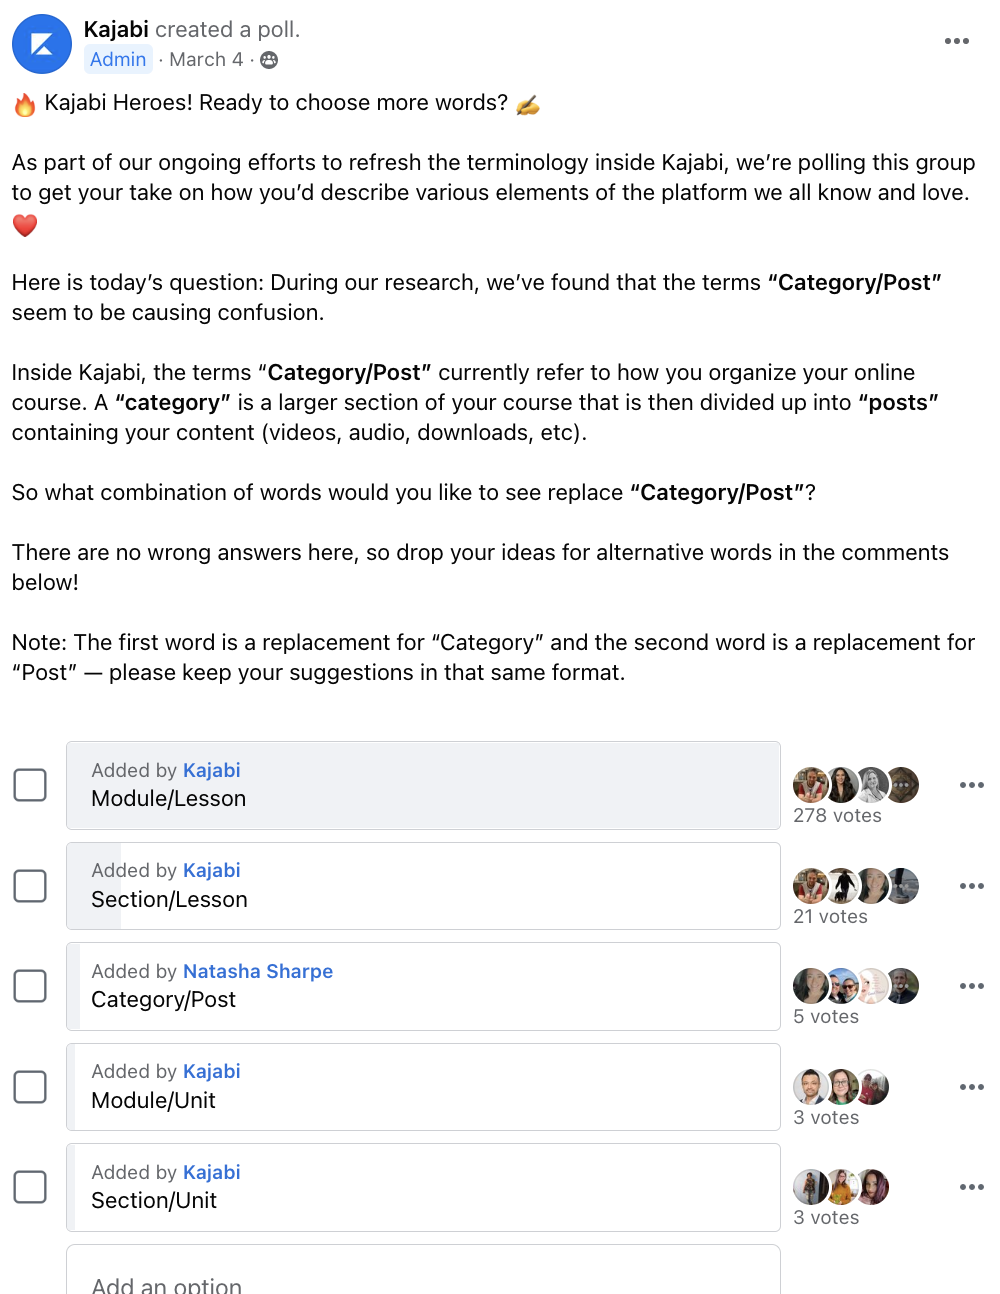The image size is (1000, 1294).
Task: Open the post options three-dot menu
Action: [x=956, y=41]
